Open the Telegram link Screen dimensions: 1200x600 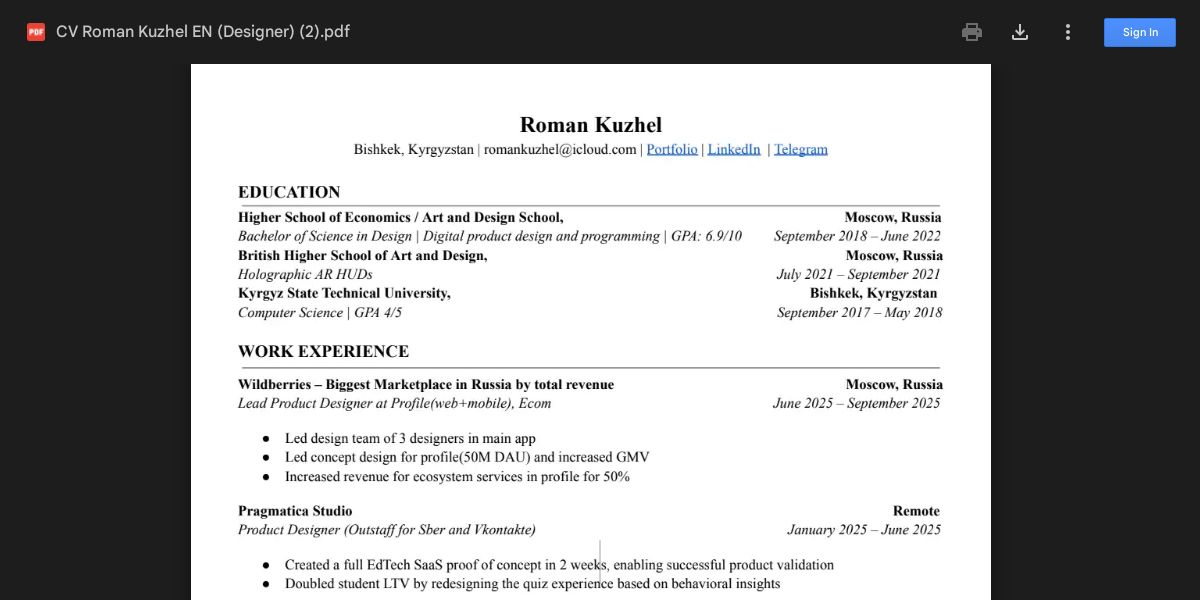[801, 149]
